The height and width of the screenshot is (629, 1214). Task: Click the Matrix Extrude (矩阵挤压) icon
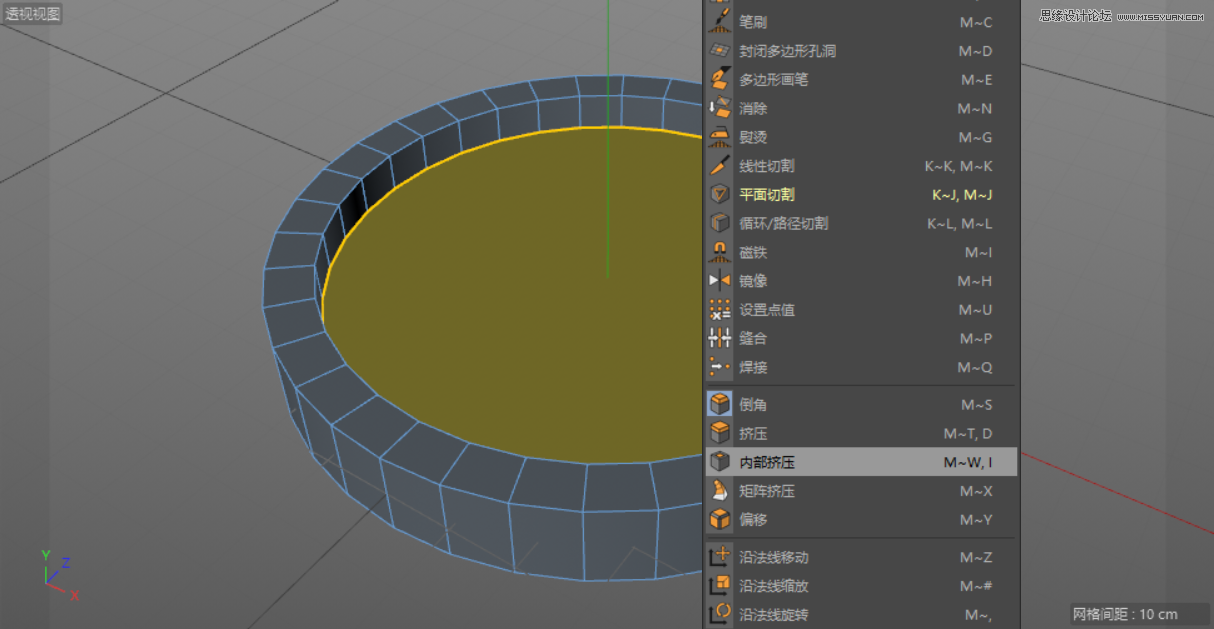click(x=720, y=491)
